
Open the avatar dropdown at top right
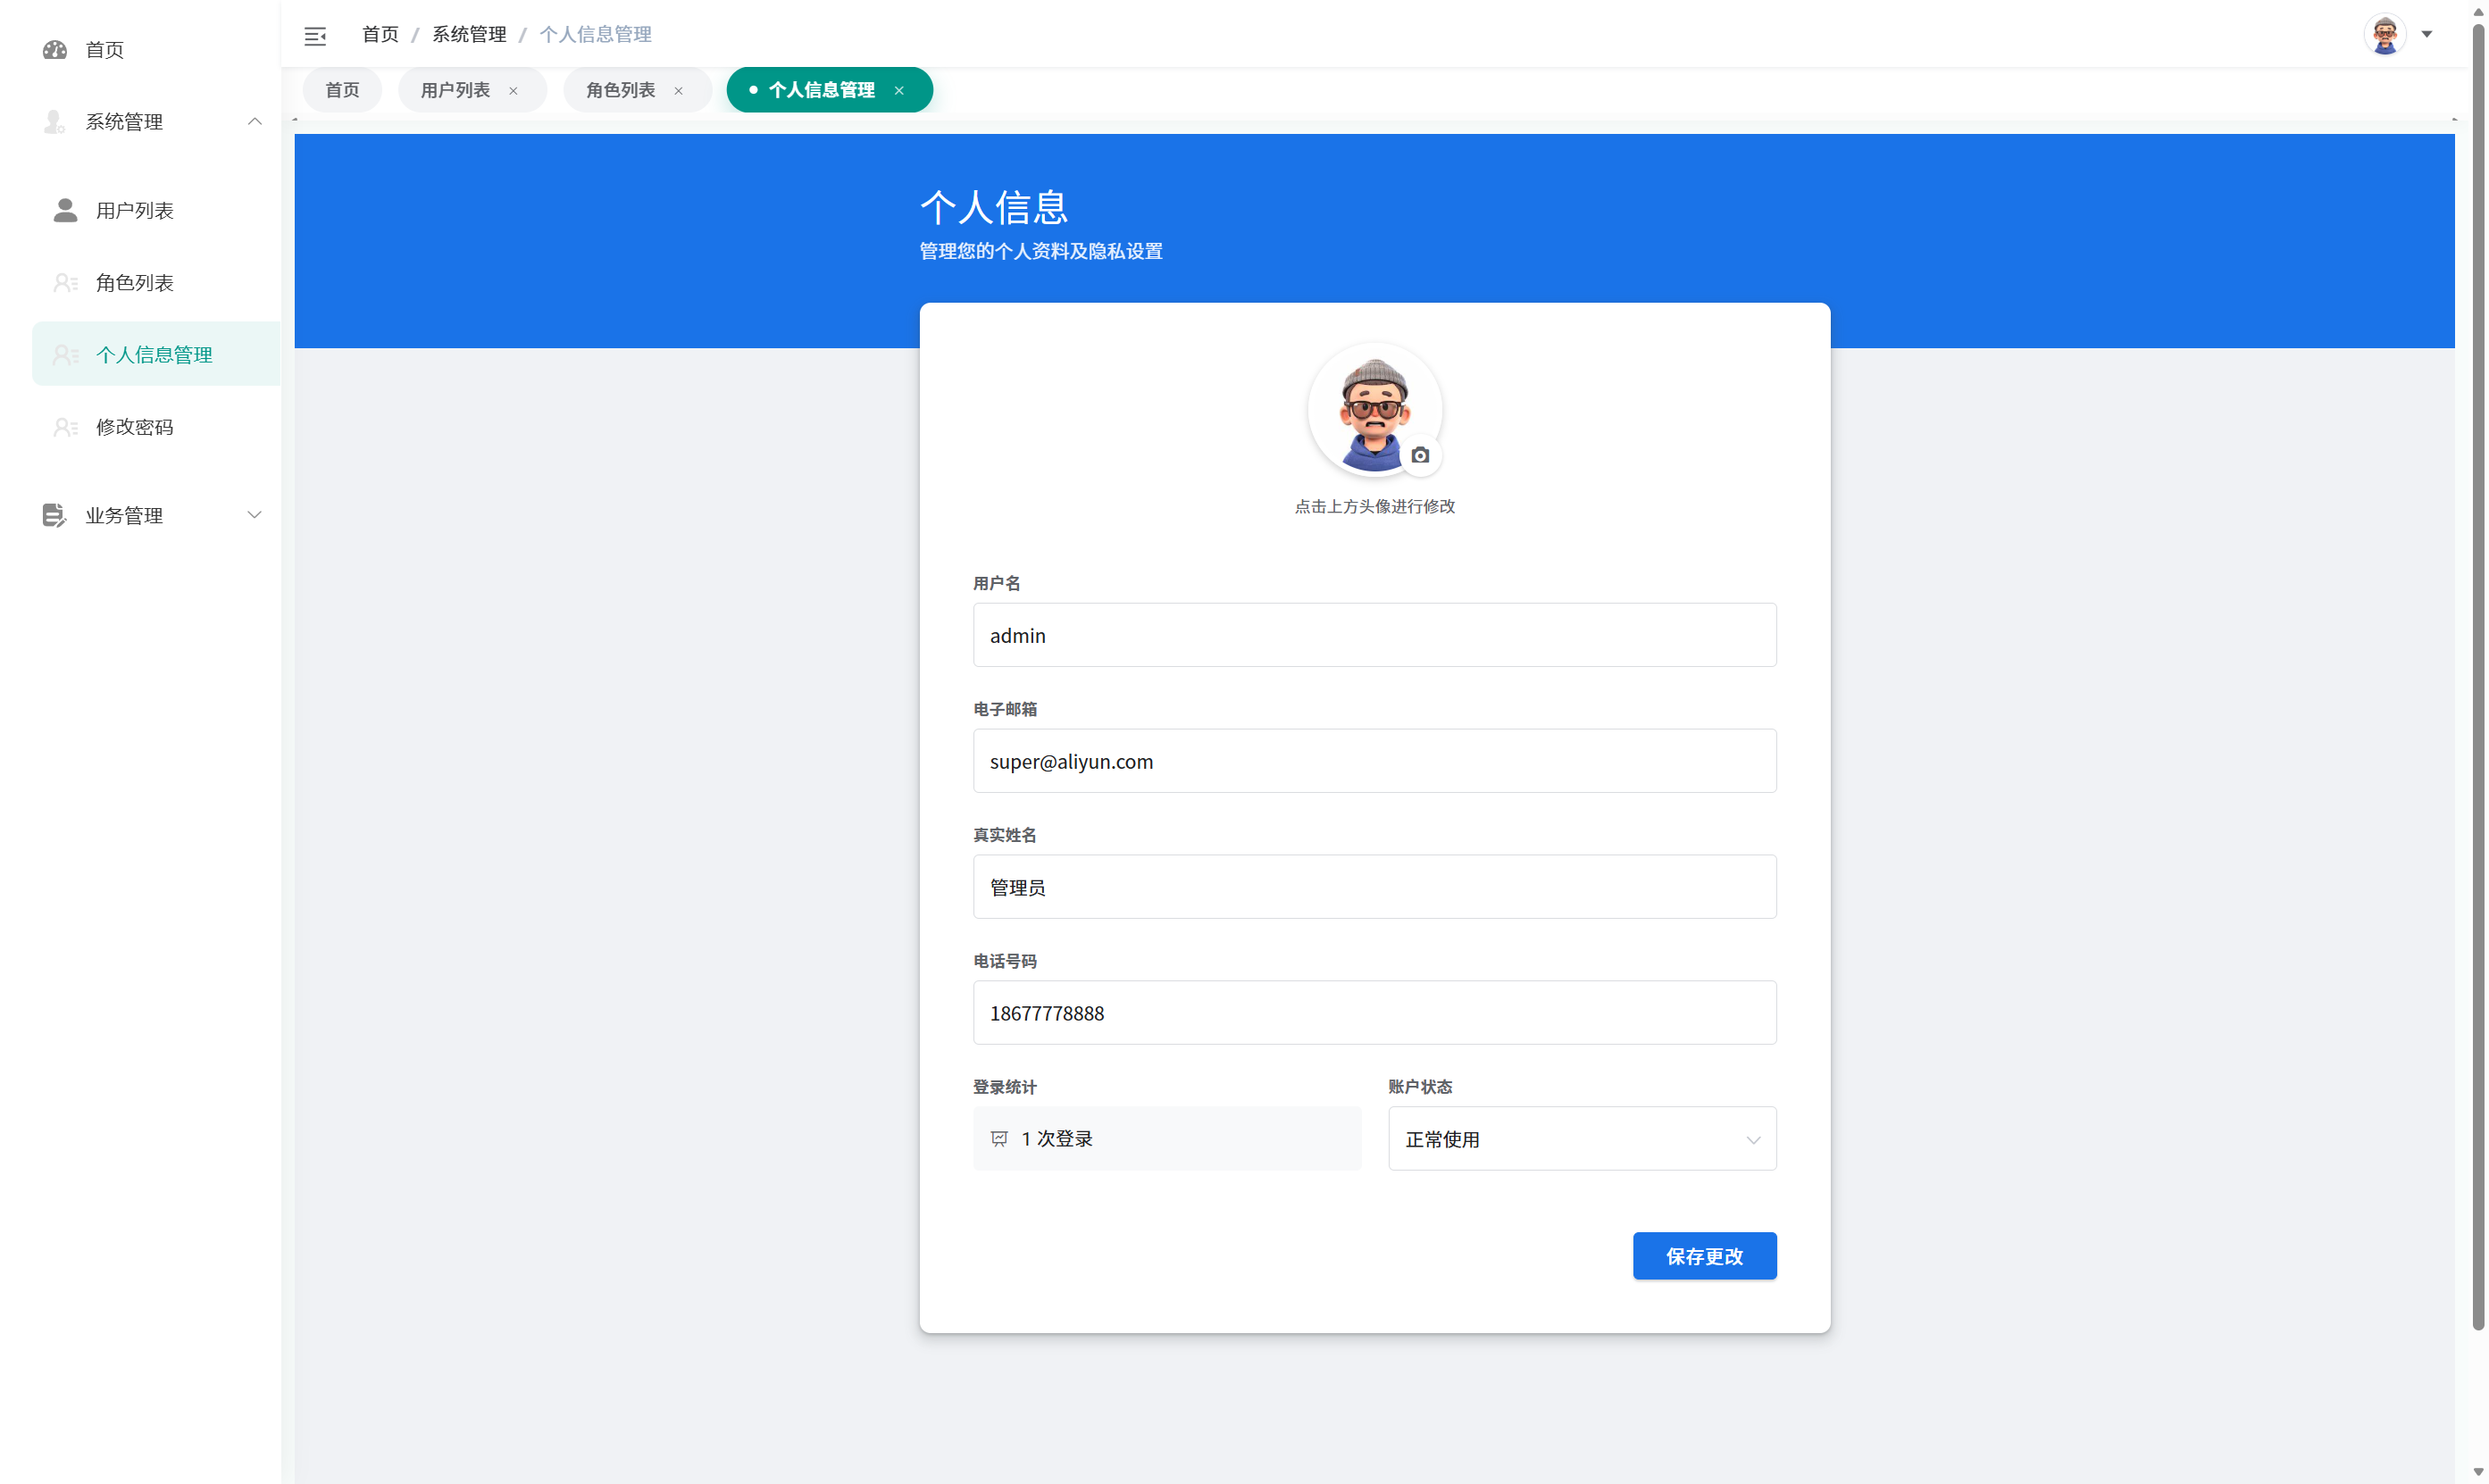(2426, 34)
